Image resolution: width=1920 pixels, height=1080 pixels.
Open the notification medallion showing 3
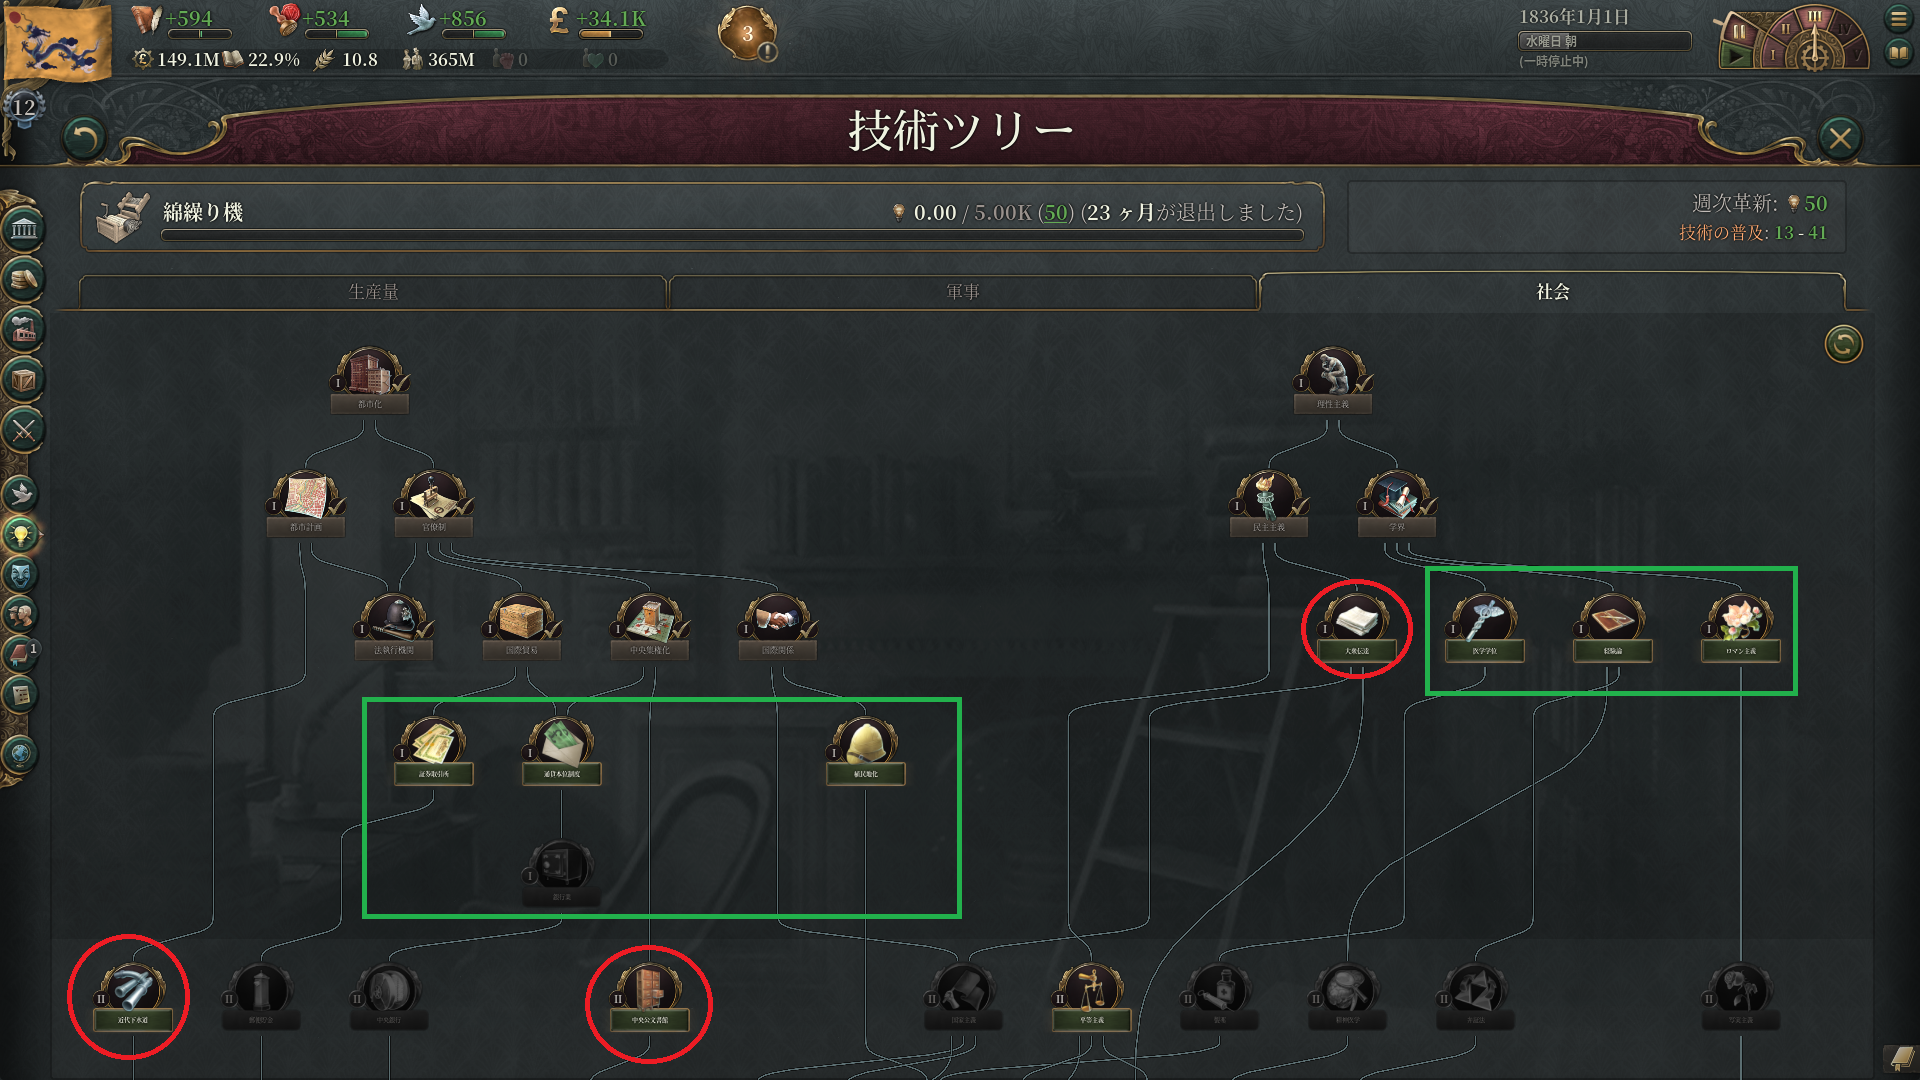point(747,34)
